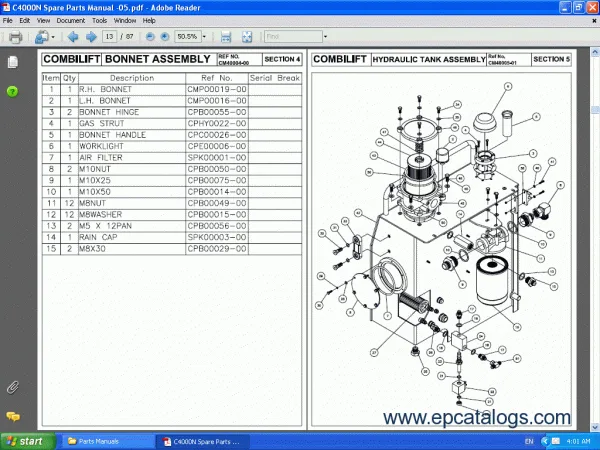Click the fit page view icon
The width and height of the screenshot is (600, 450).
(x=247, y=37)
